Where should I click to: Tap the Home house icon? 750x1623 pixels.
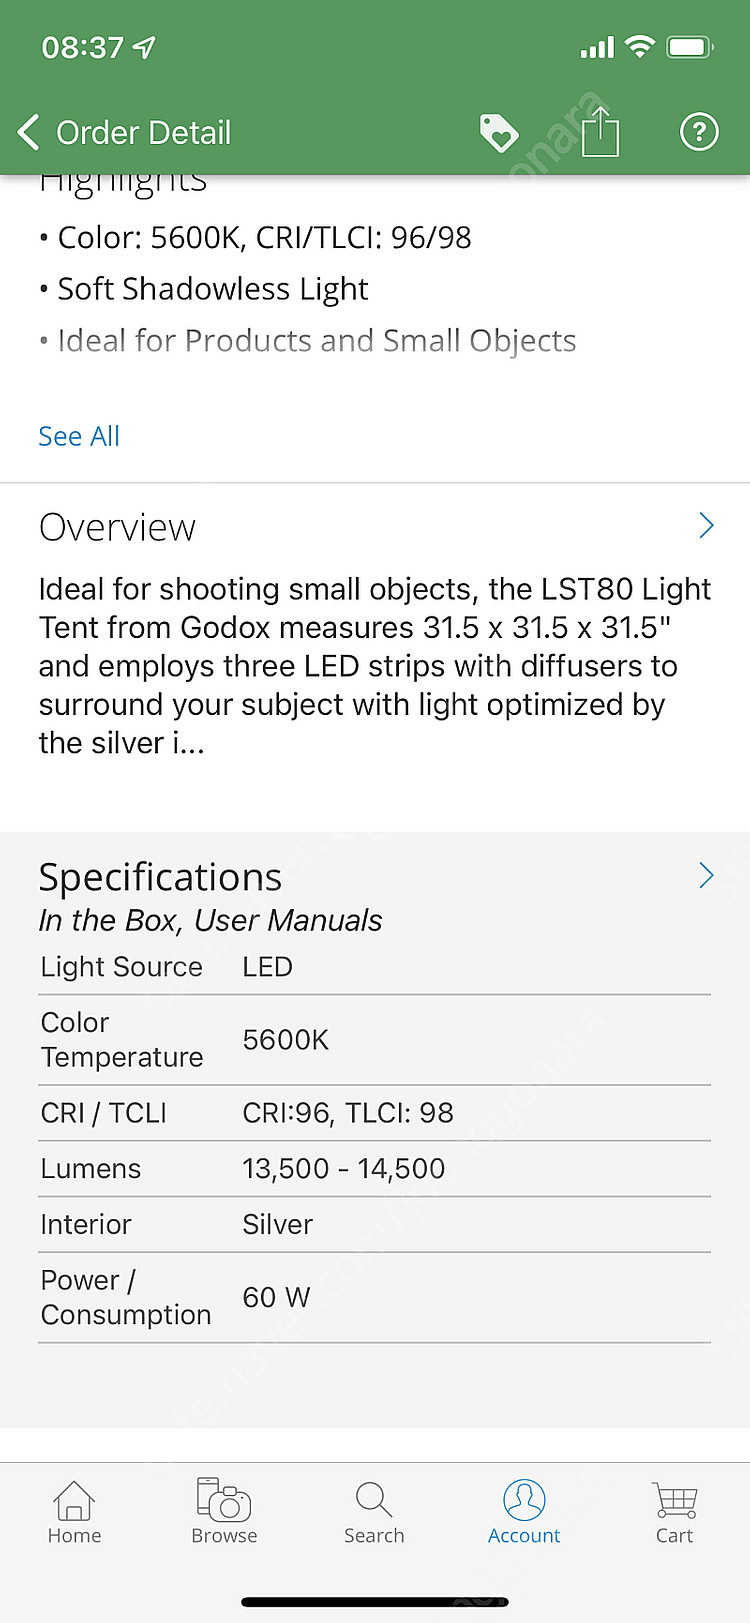[x=74, y=1500]
